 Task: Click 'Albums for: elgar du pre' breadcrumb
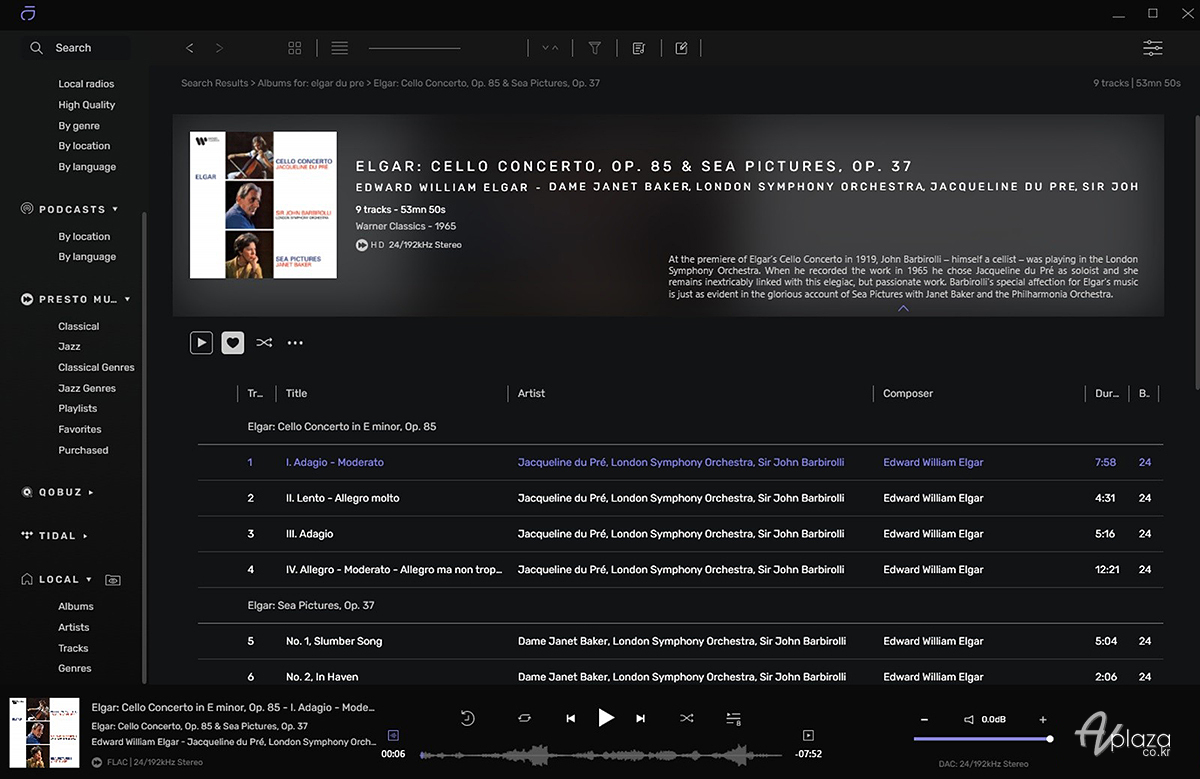(x=311, y=83)
